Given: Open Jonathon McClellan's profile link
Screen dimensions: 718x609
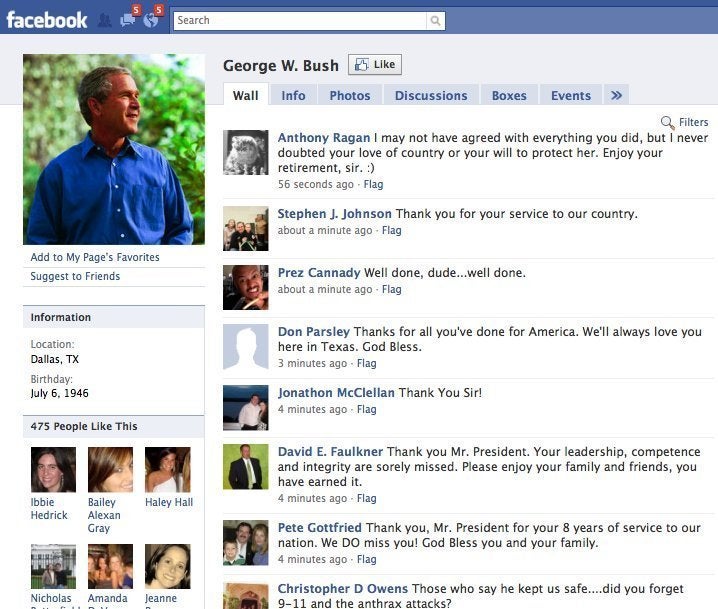Looking at the screenshot, I should 336,393.
